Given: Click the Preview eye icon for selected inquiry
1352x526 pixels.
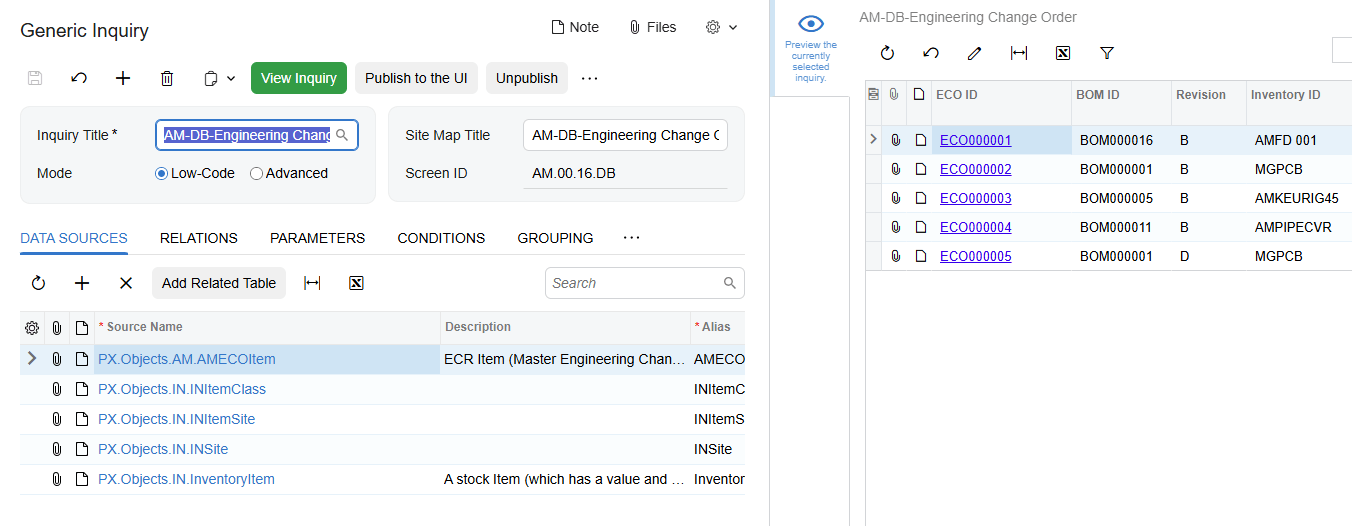Looking at the screenshot, I should point(811,23).
